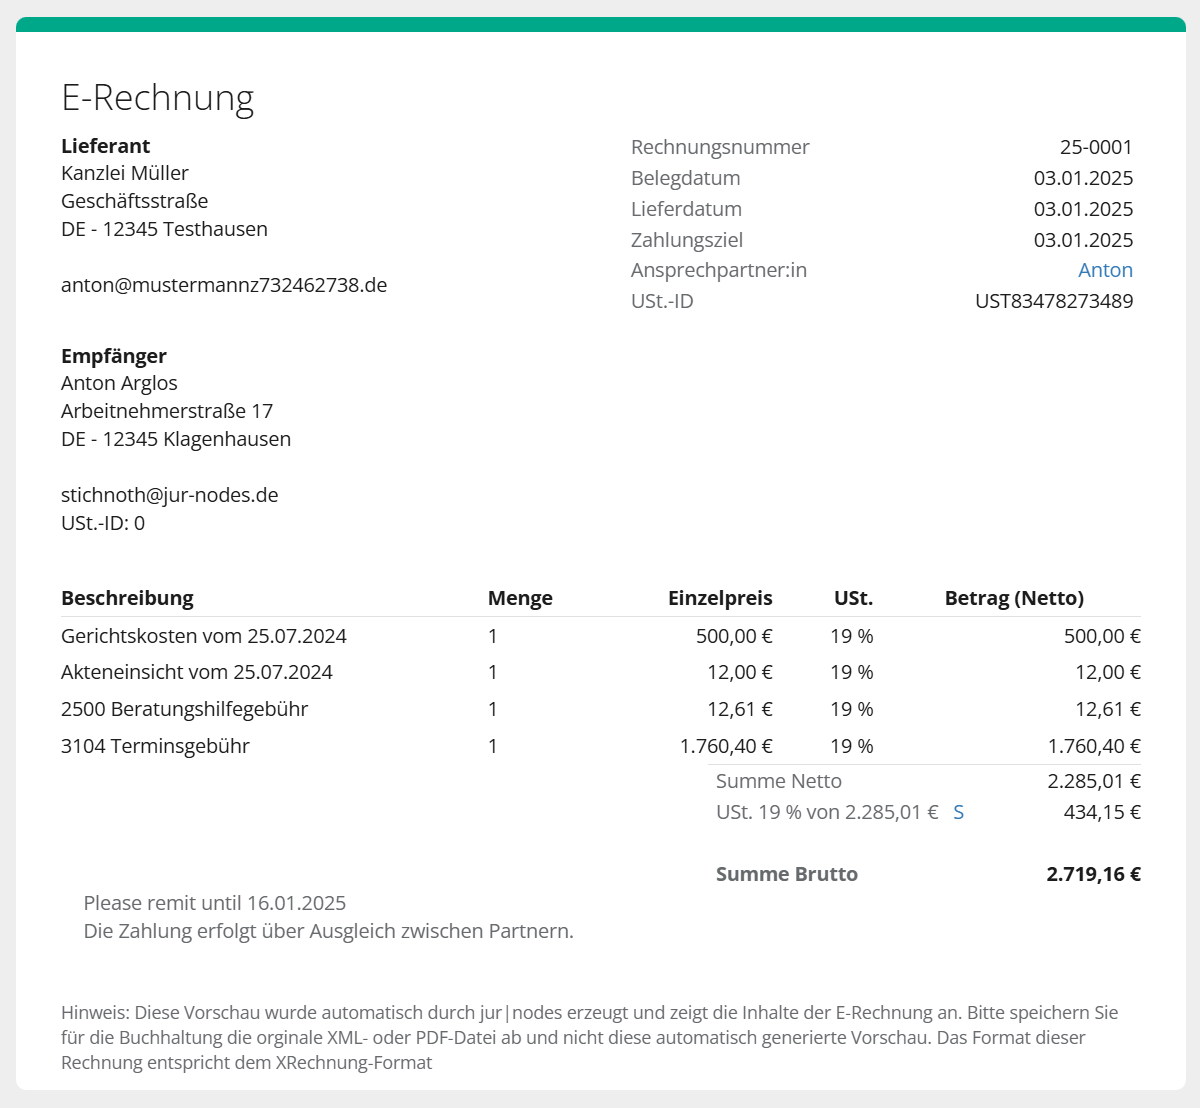Click the E-Rechnung heading

pos(158,97)
